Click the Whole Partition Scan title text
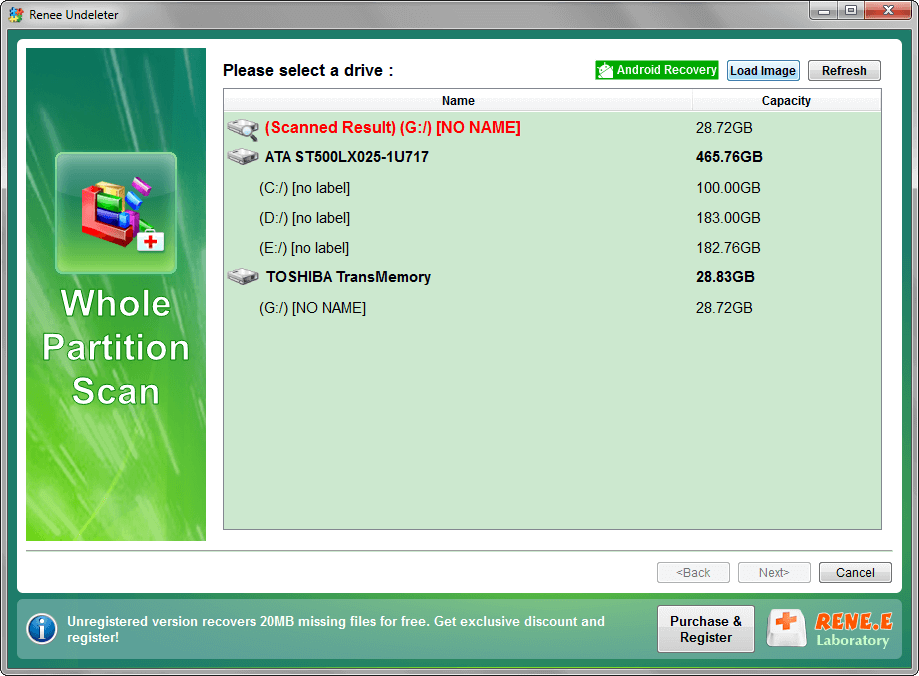This screenshot has height=676, width=919. tap(116, 348)
